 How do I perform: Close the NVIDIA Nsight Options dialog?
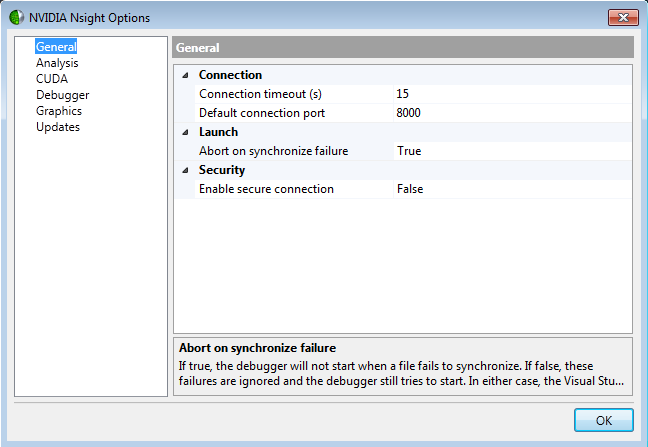click(623, 17)
